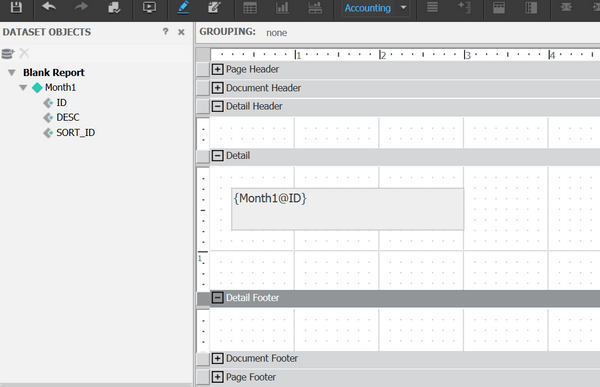Select the SORT_ID attribute
Image resolution: width=600 pixels, height=387 pixels.
click(x=76, y=132)
